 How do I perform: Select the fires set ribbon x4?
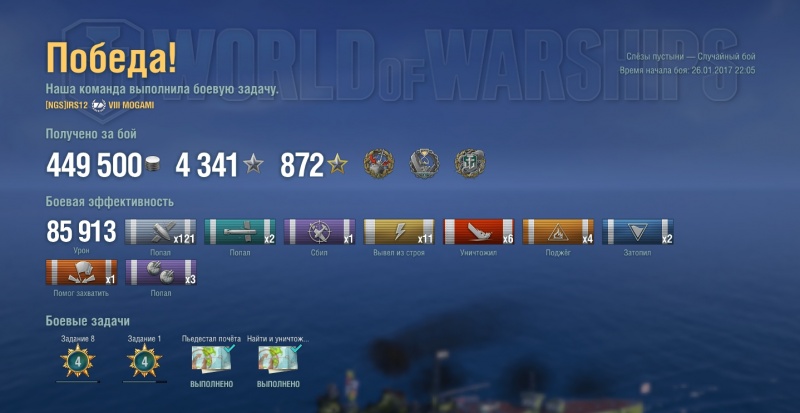click(x=558, y=232)
